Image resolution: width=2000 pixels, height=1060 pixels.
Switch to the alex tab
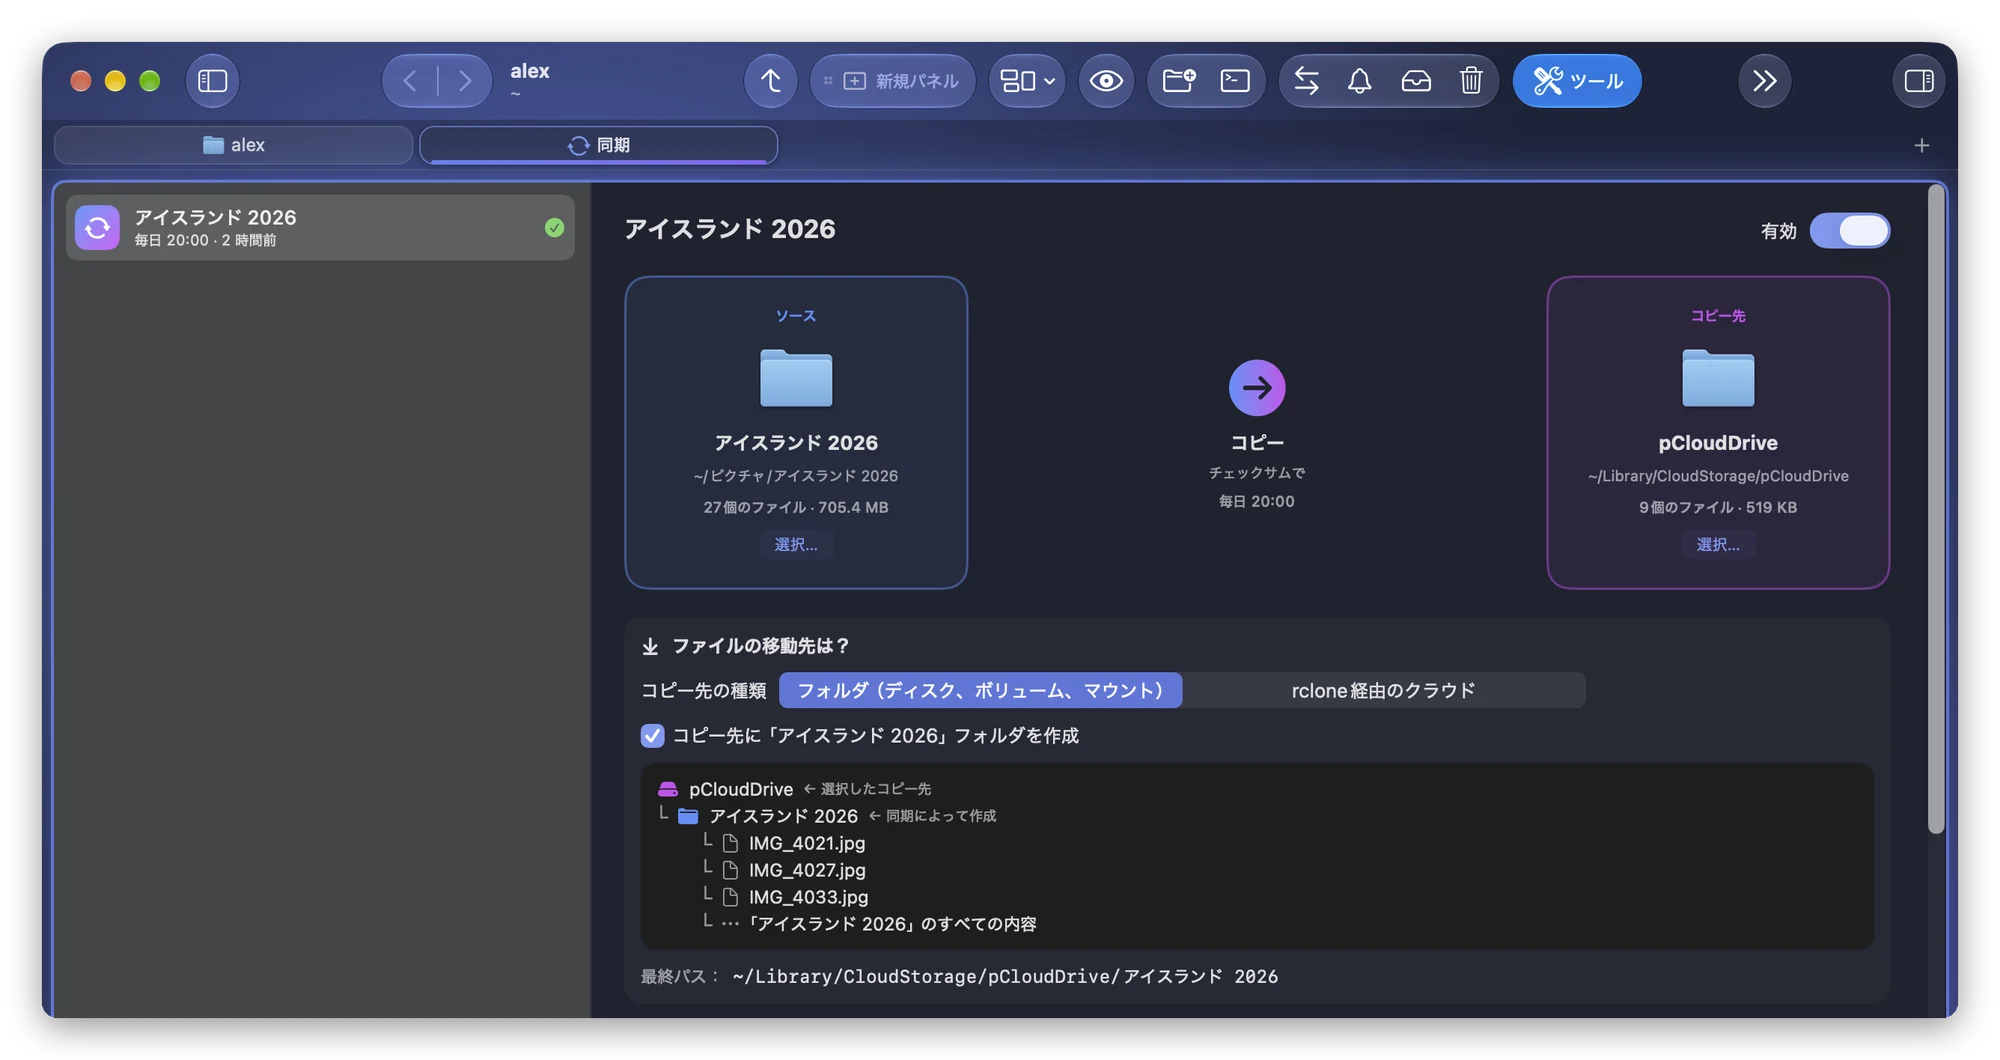(x=234, y=145)
